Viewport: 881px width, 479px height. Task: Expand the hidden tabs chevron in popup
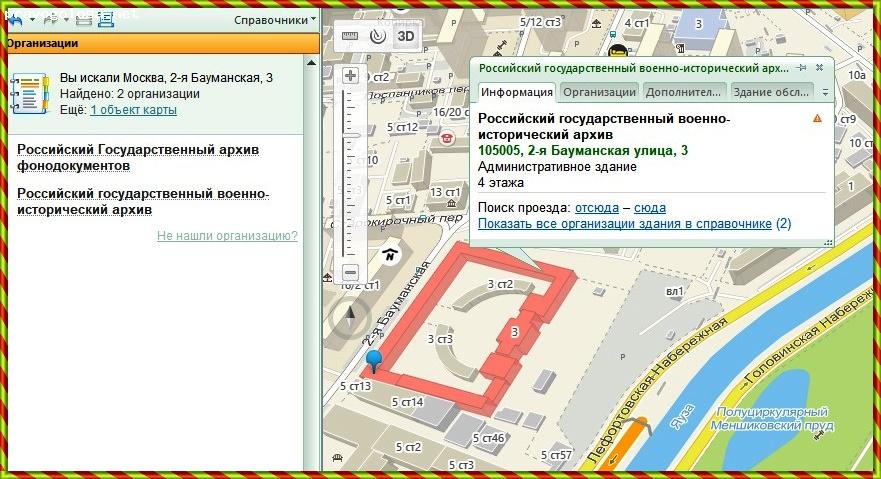[x=825, y=92]
